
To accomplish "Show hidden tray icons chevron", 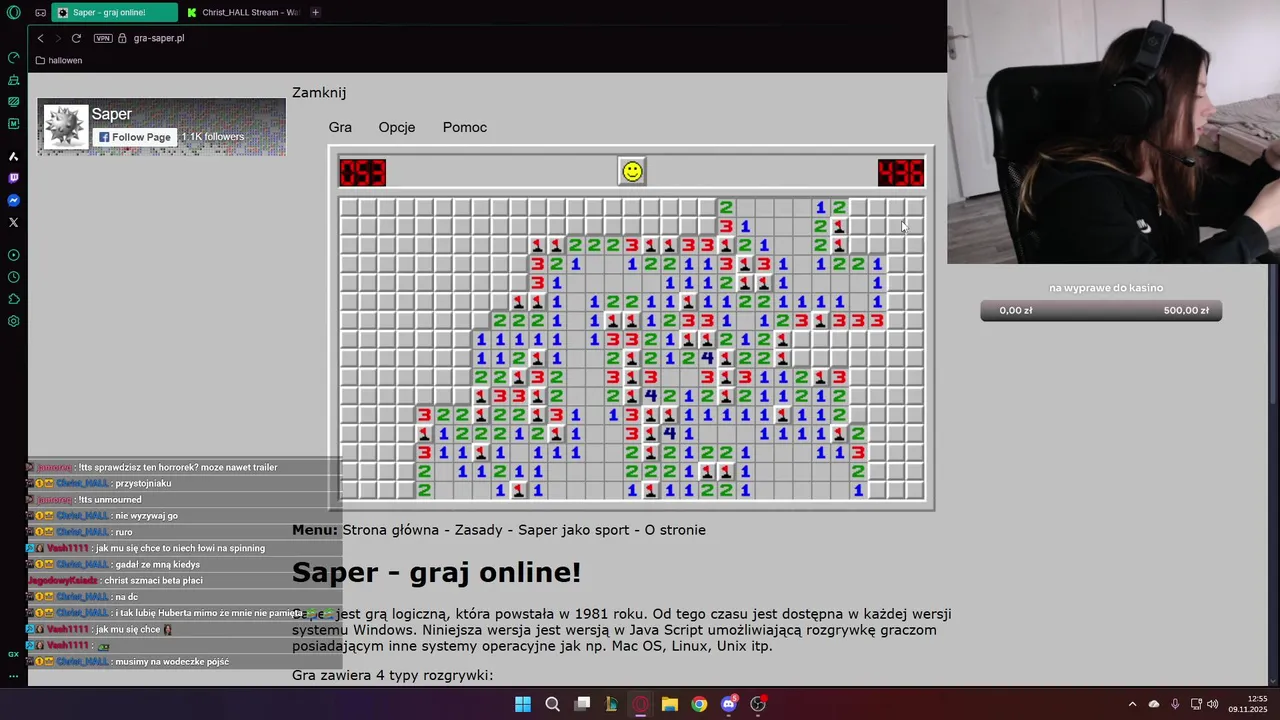I will point(1132,704).
